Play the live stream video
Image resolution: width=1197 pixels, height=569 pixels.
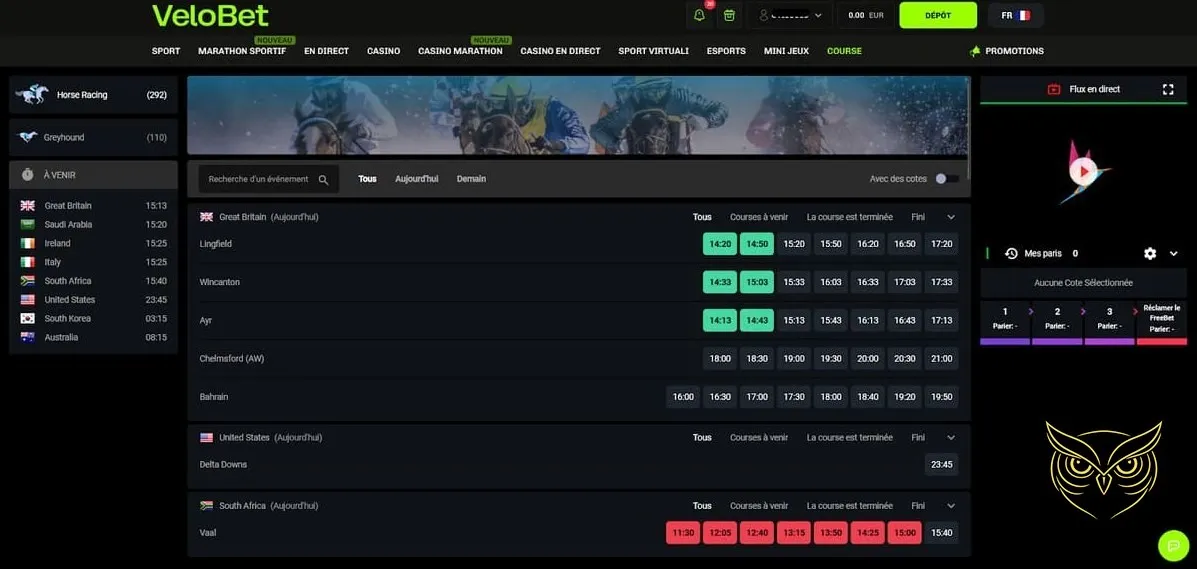click(1081, 171)
